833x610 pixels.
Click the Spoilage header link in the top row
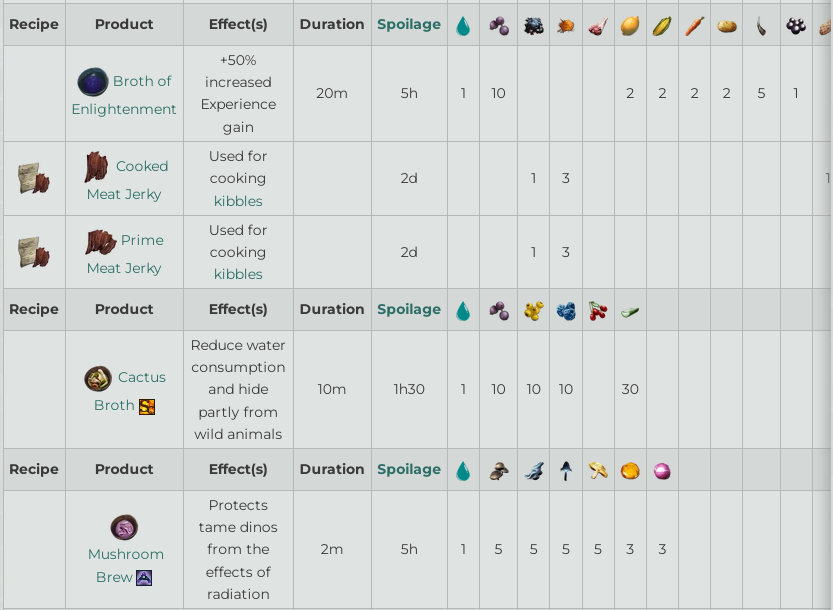(x=409, y=24)
